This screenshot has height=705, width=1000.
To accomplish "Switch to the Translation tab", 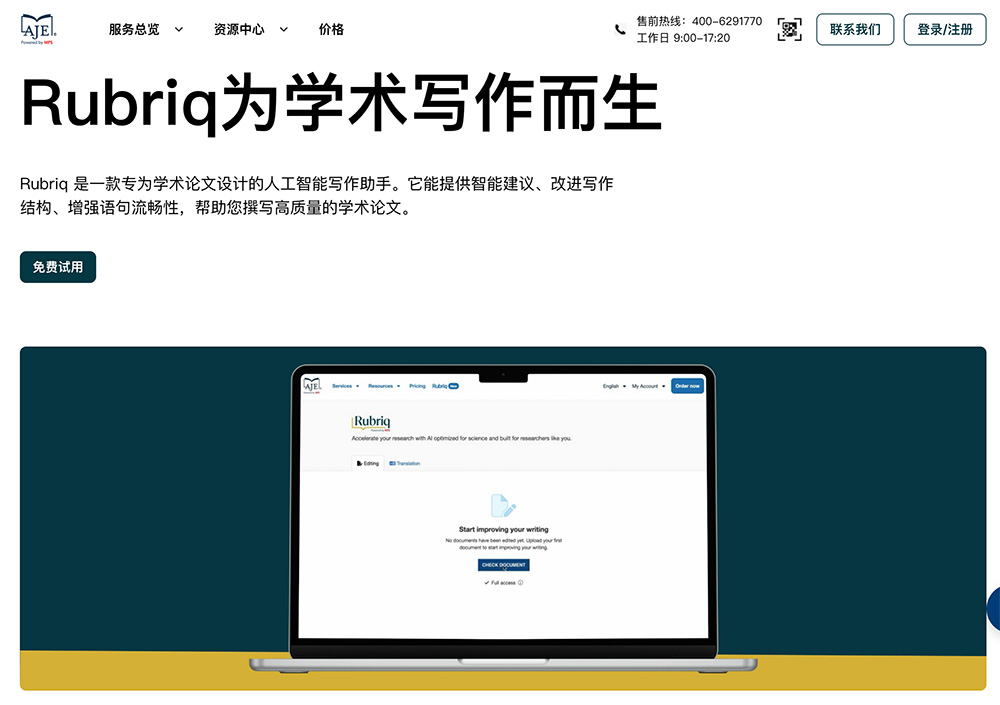I will coord(405,463).
